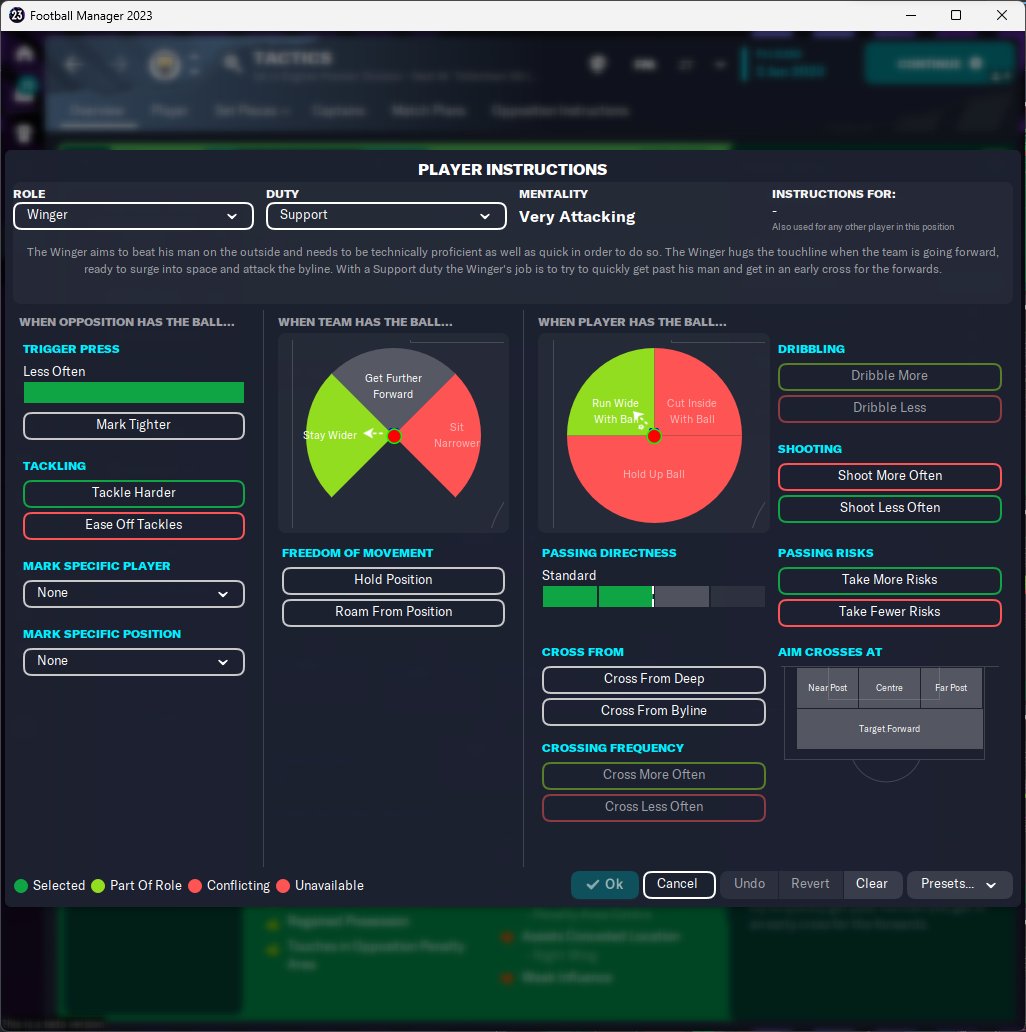Toggle the Tackle Harder instruction
Screen dimensions: 1026x1032
(x=134, y=493)
